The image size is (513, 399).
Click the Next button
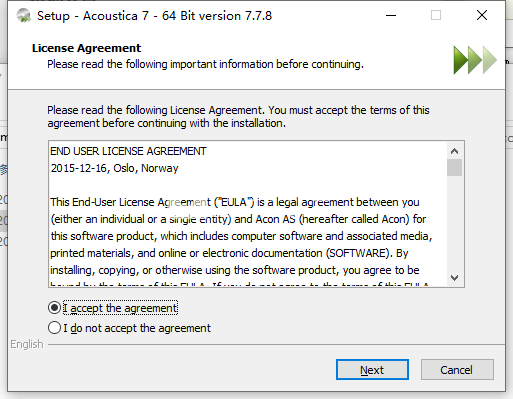[x=372, y=370]
